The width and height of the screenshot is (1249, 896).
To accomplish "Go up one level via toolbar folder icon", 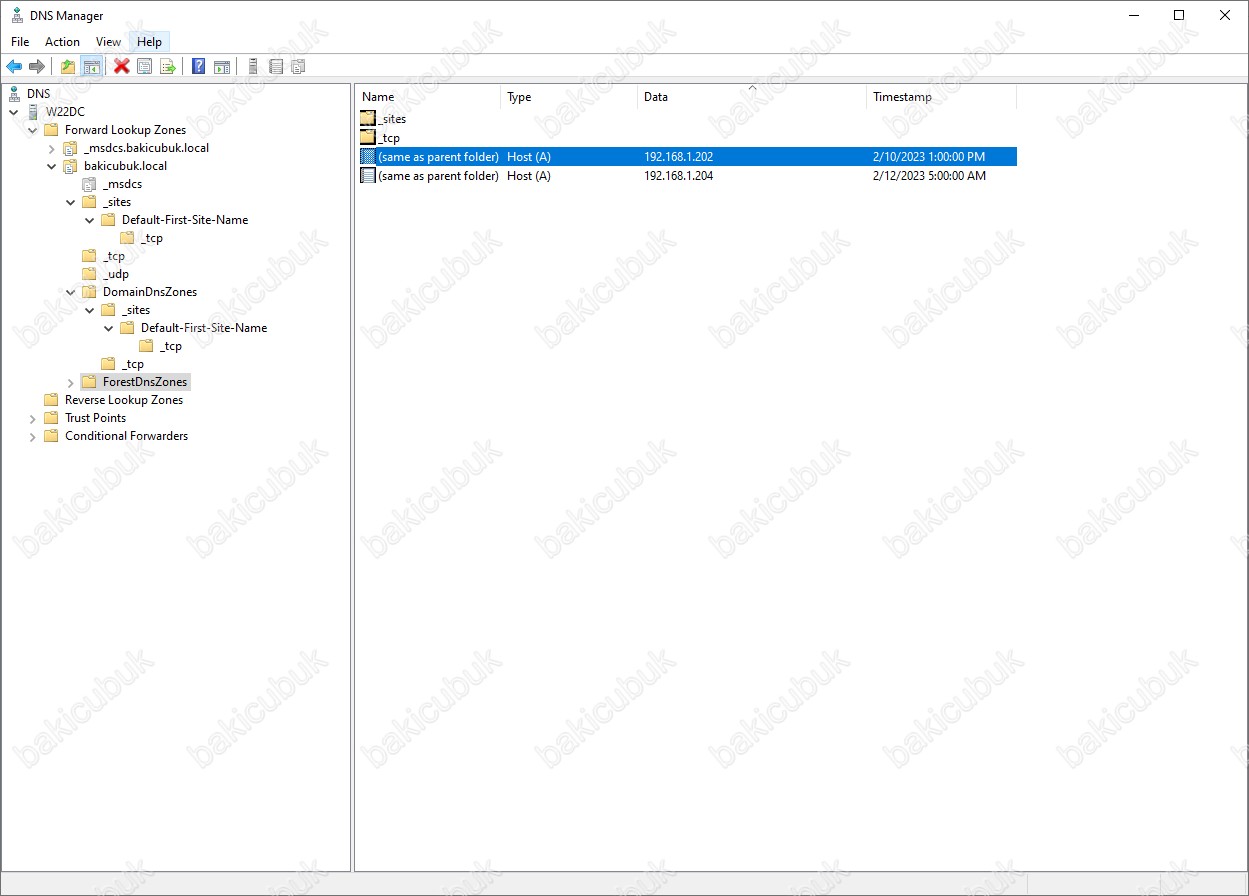I will [x=68, y=67].
